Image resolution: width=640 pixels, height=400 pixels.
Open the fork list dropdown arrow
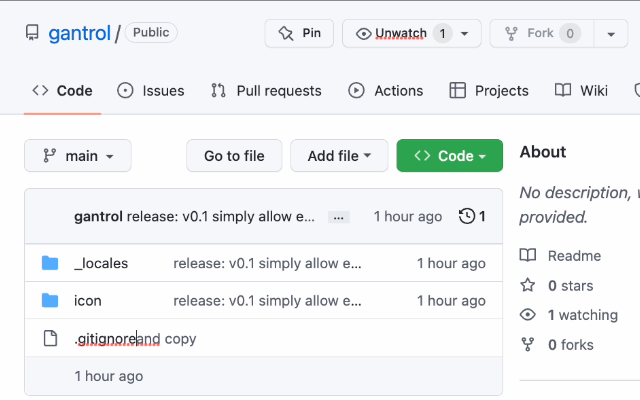611,33
